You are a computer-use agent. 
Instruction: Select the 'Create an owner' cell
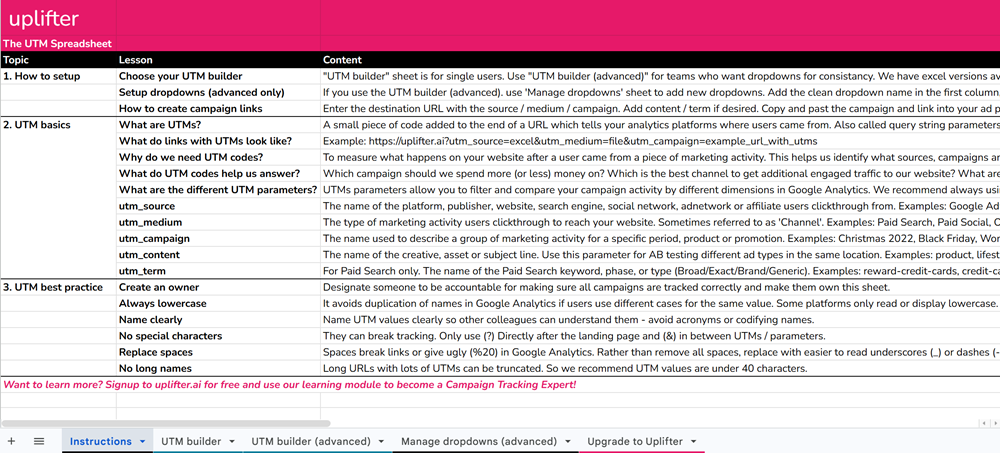[218, 287]
